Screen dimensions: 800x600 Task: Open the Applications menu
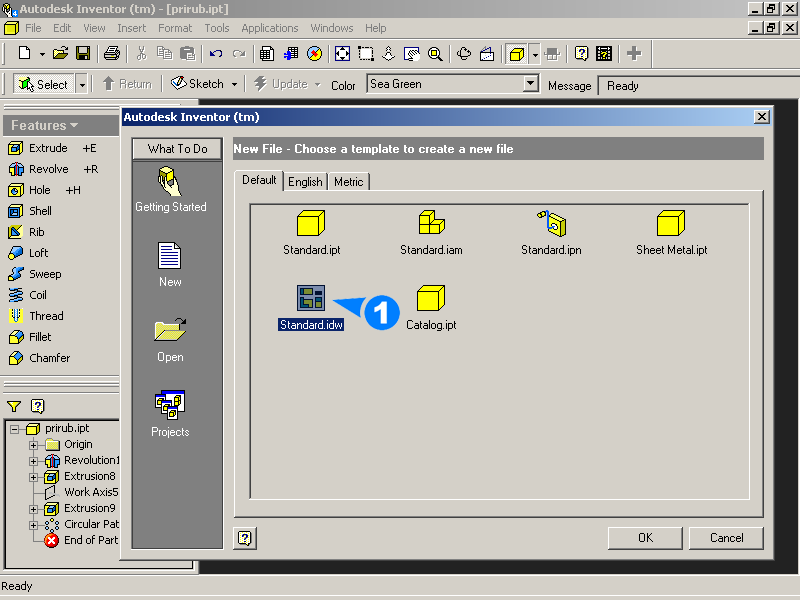pos(270,28)
